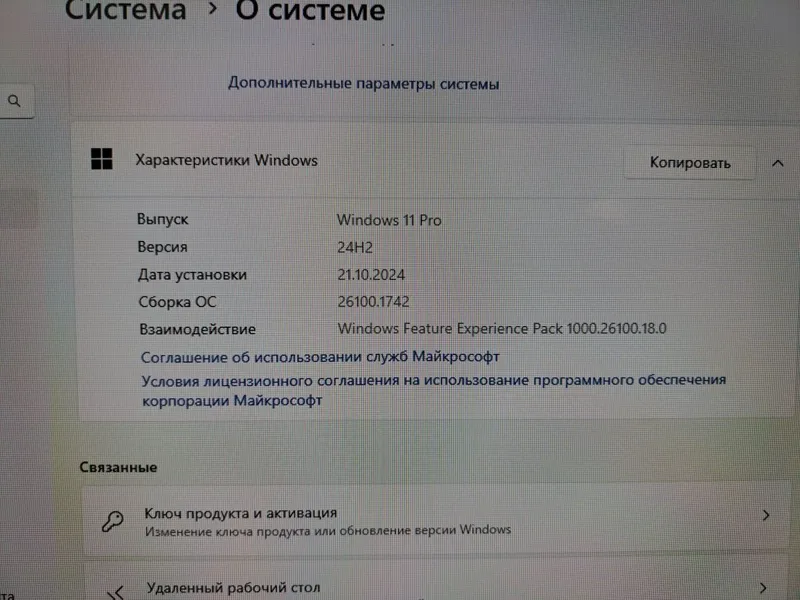Open Условия лицензионного соглашения link
The image size is (800, 600).
(x=433, y=390)
